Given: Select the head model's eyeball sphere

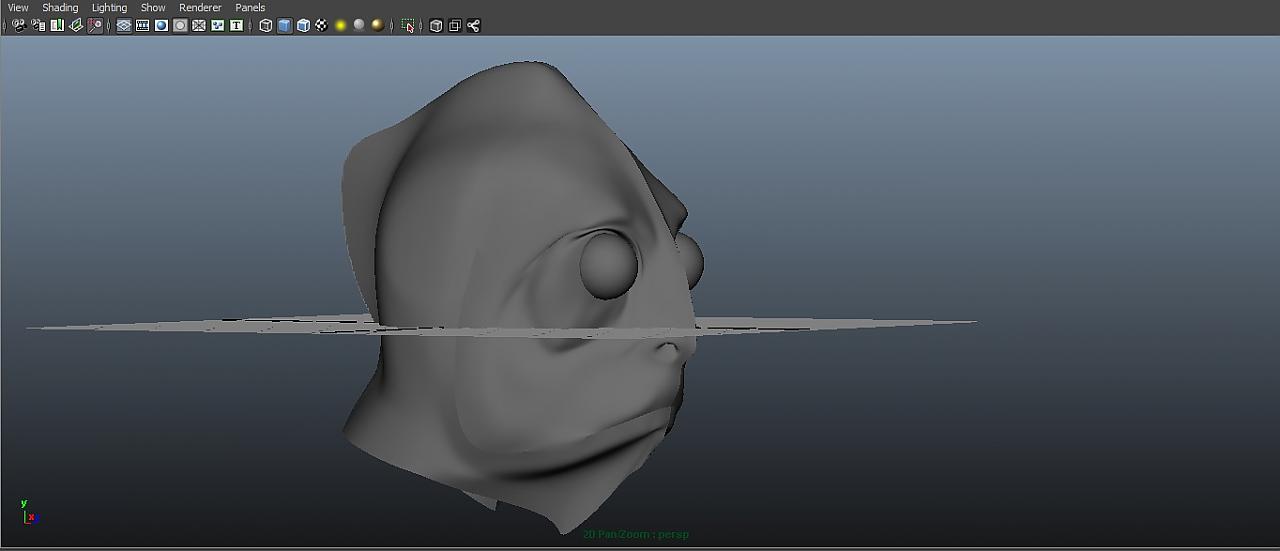Looking at the screenshot, I should [608, 265].
